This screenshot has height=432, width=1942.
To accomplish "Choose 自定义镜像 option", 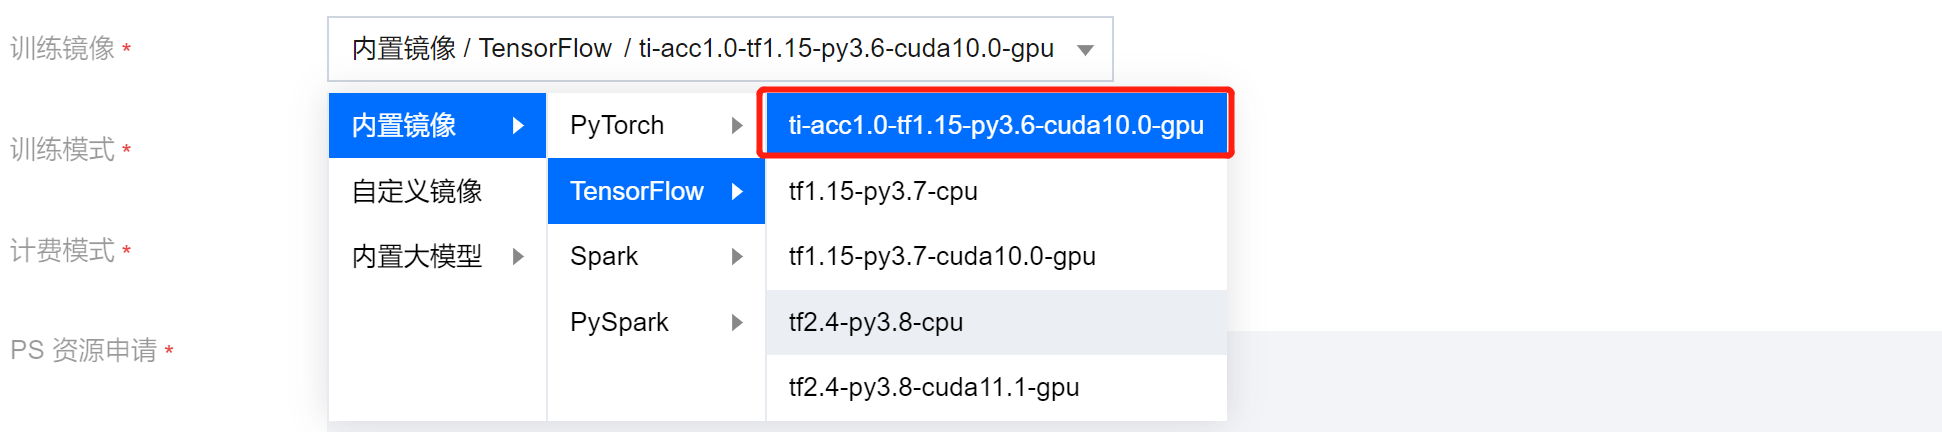I will coord(417,191).
